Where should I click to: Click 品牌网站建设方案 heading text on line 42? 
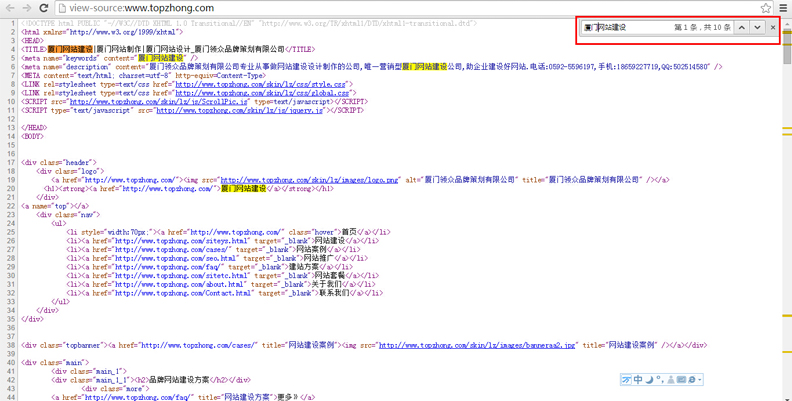click(179, 380)
